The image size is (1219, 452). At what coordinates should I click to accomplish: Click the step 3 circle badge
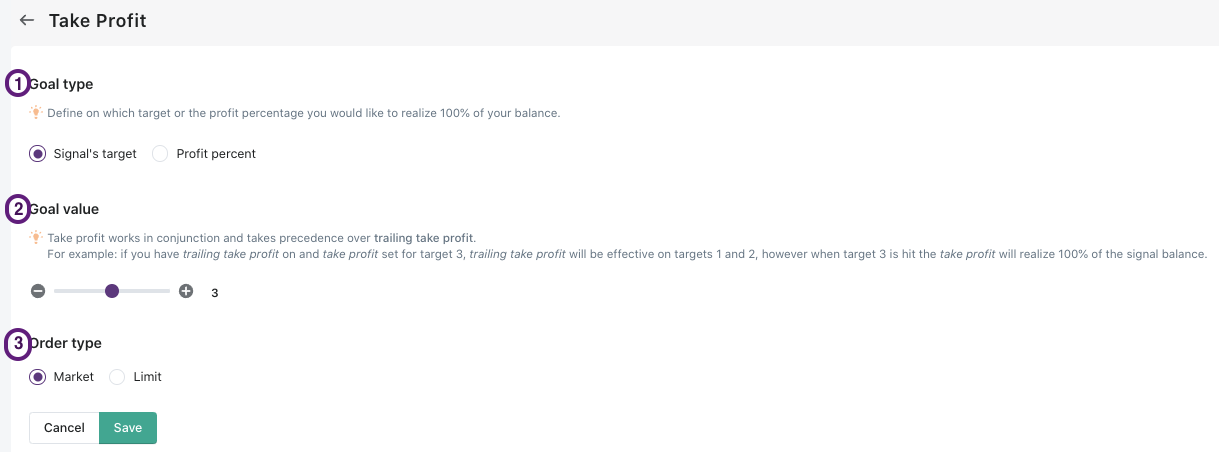(18, 344)
